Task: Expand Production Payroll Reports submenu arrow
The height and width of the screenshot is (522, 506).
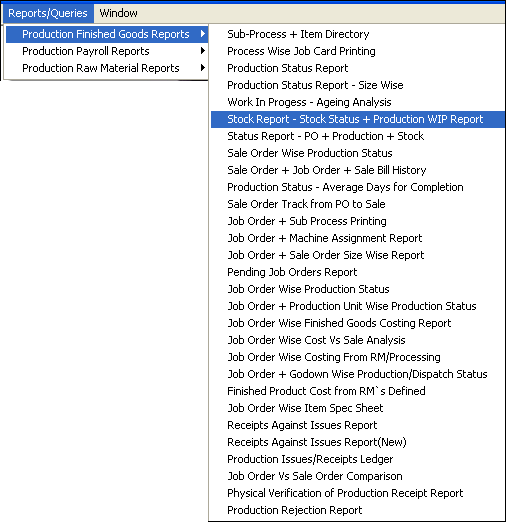Action: (x=202, y=51)
